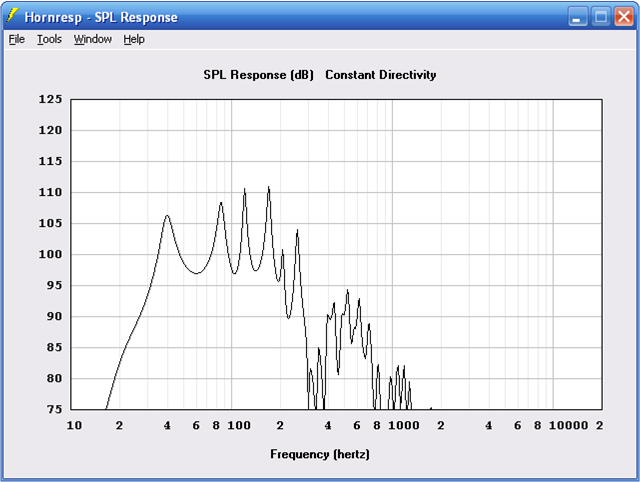Click the 95 dB y-axis label
Screen dimensions: 640x482
pyautogui.click(x=54, y=285)
